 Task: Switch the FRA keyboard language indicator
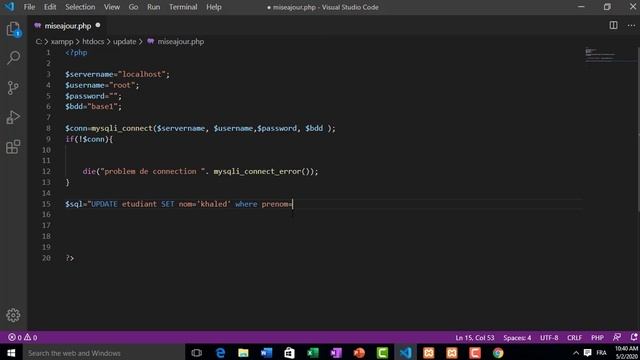click(601, 353)
